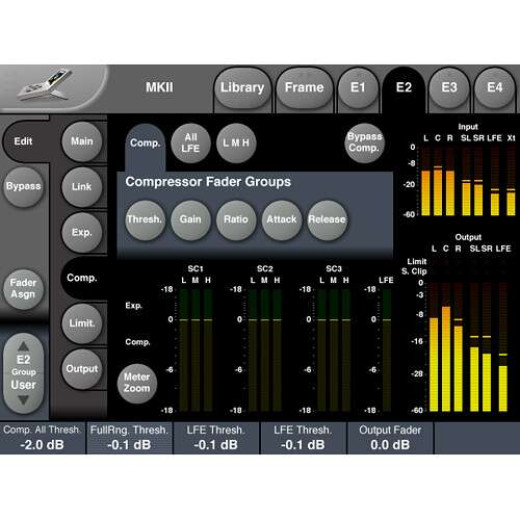Viewport: 520px width, 520px height.
Task: Choose the Release fader group
Action: point(327,220)
